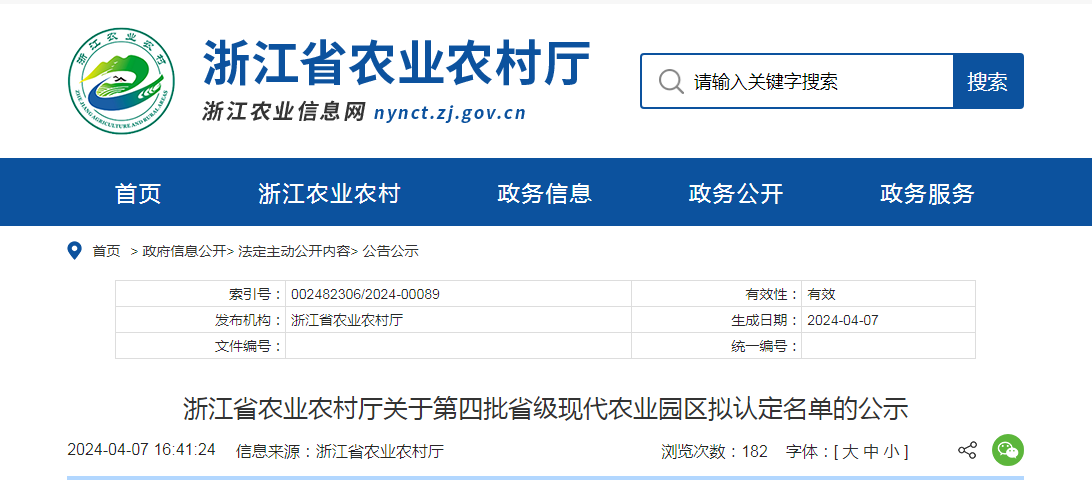
Task: Click the 首页 breadcrumb link
Action: pos(106,251)
